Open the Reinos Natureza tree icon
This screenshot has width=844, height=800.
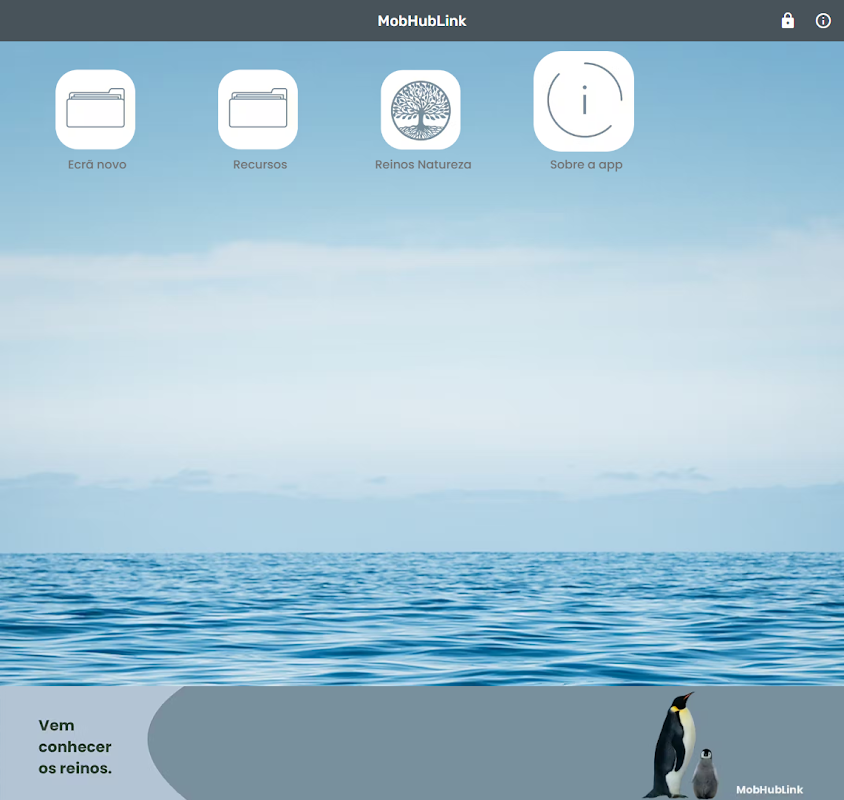click(420, 109)
